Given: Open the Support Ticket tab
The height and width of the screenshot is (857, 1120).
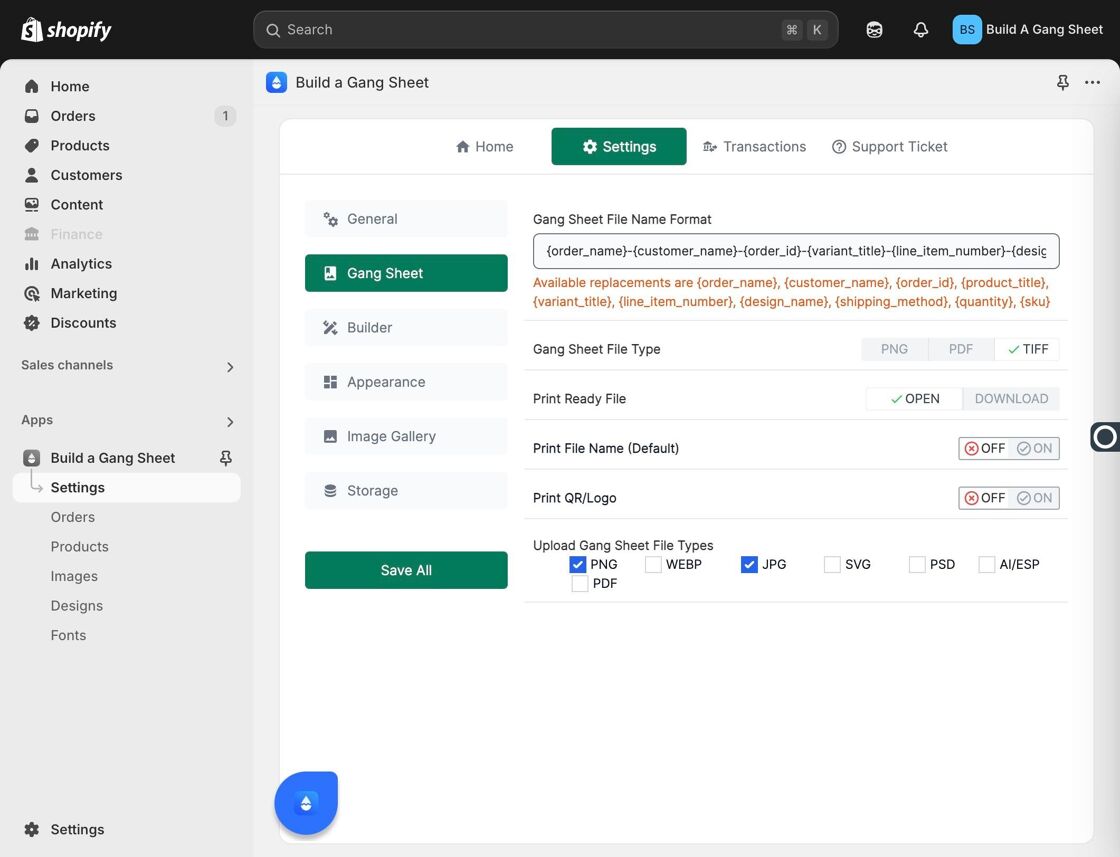Looking at the screenshot, I should click(x=890, y=146).
